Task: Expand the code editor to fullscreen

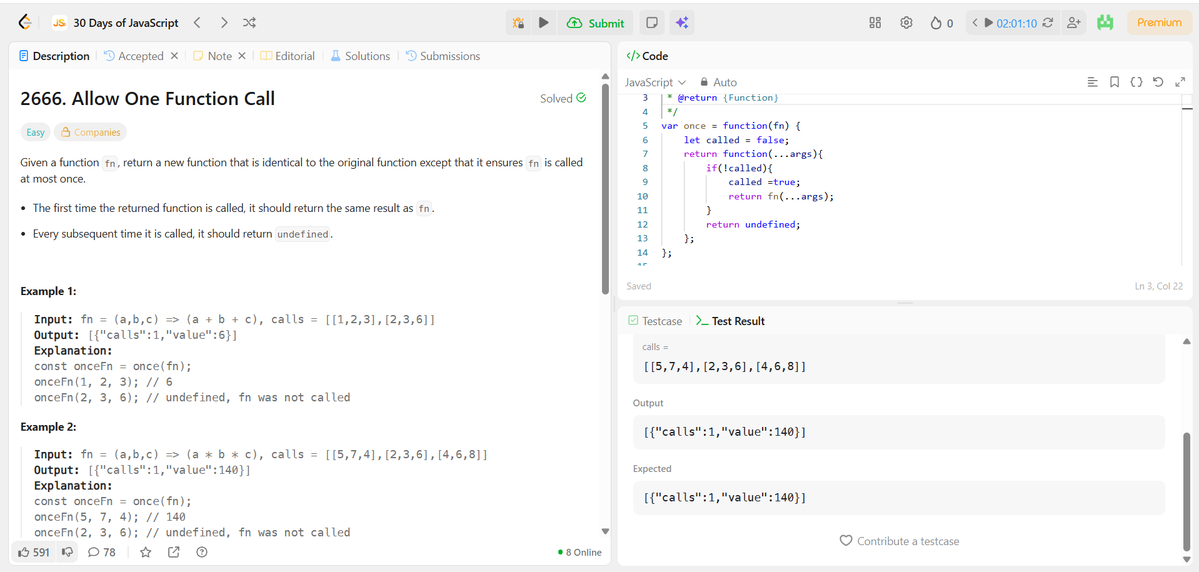Action: [x=1180, y=82]
